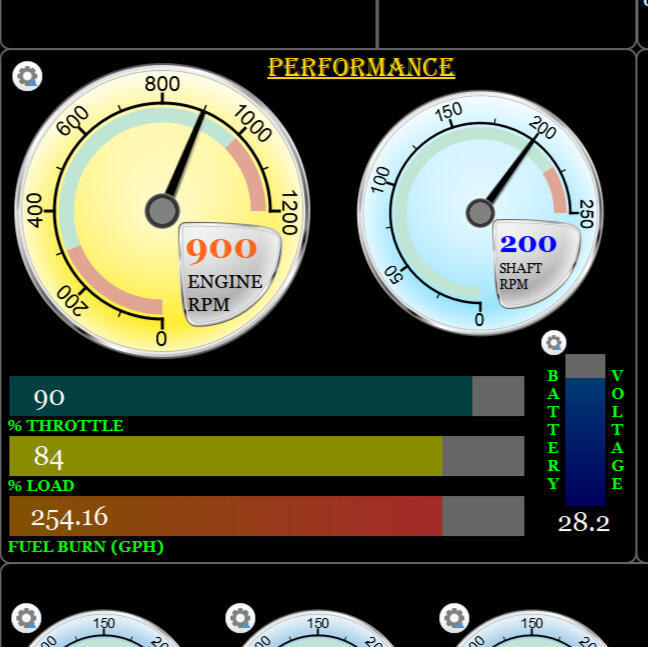Click the vertical BATTERY label text
The width and height of the screenshot is (648, 647).
tap(553, 430)
